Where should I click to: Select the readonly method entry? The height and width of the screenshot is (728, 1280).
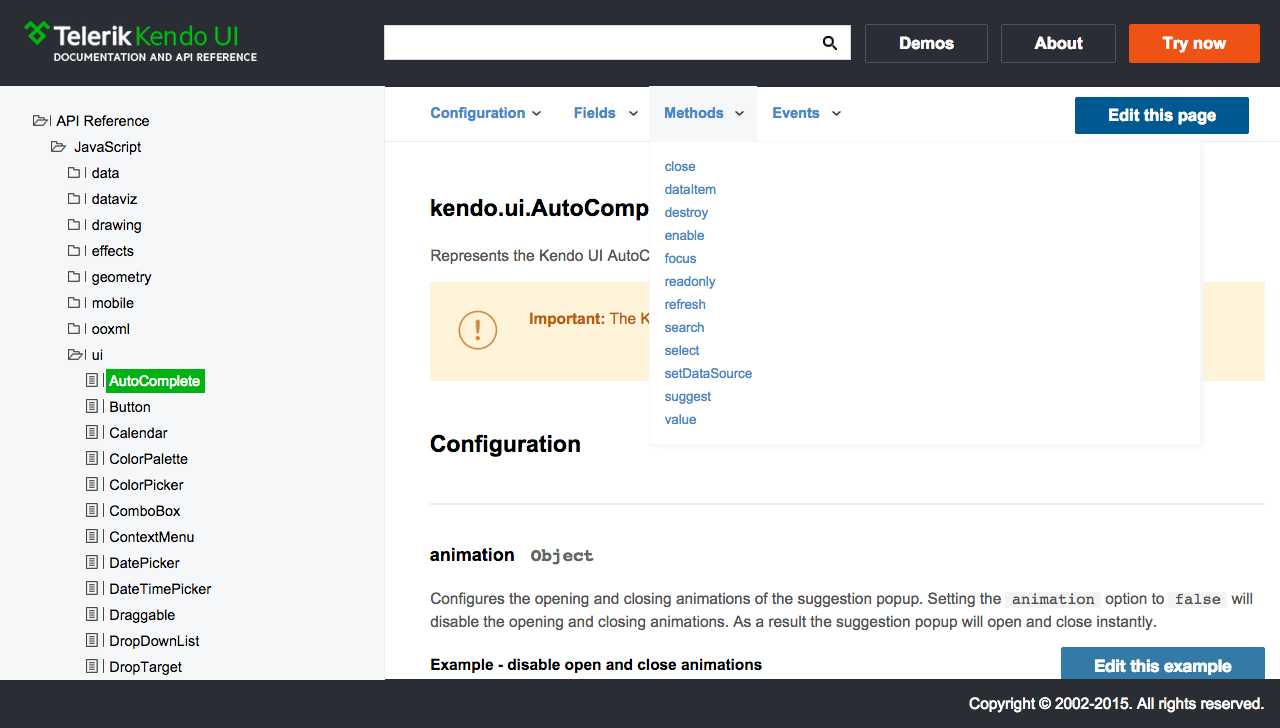point(690,281)
